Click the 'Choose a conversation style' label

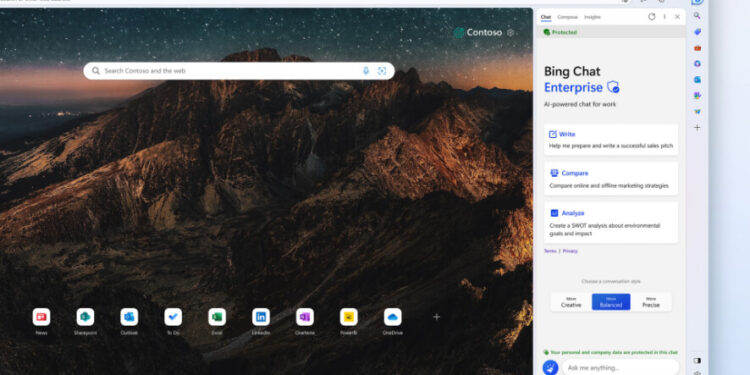tap(611, 282)
